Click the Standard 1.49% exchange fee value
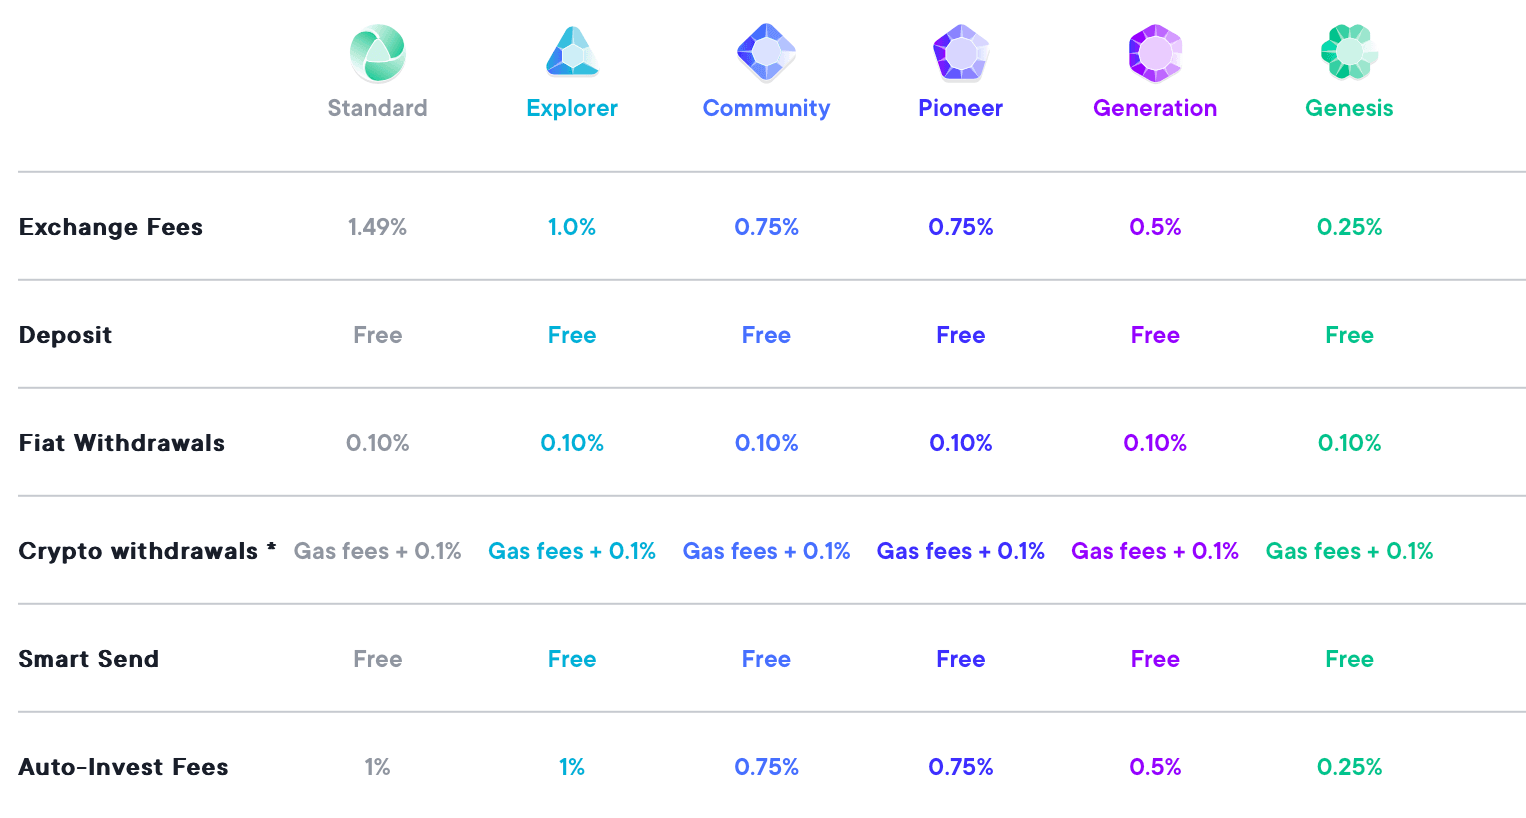 click(377, 227)
